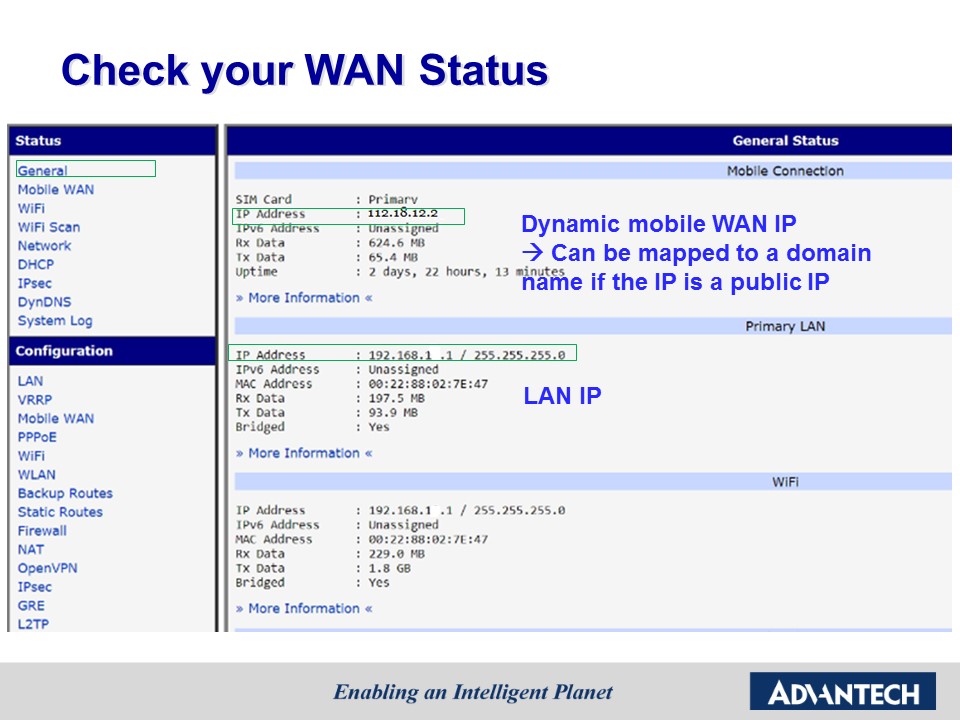The image size is (960, 720).
Task: View the System Log link
Action: coord(55,321)
